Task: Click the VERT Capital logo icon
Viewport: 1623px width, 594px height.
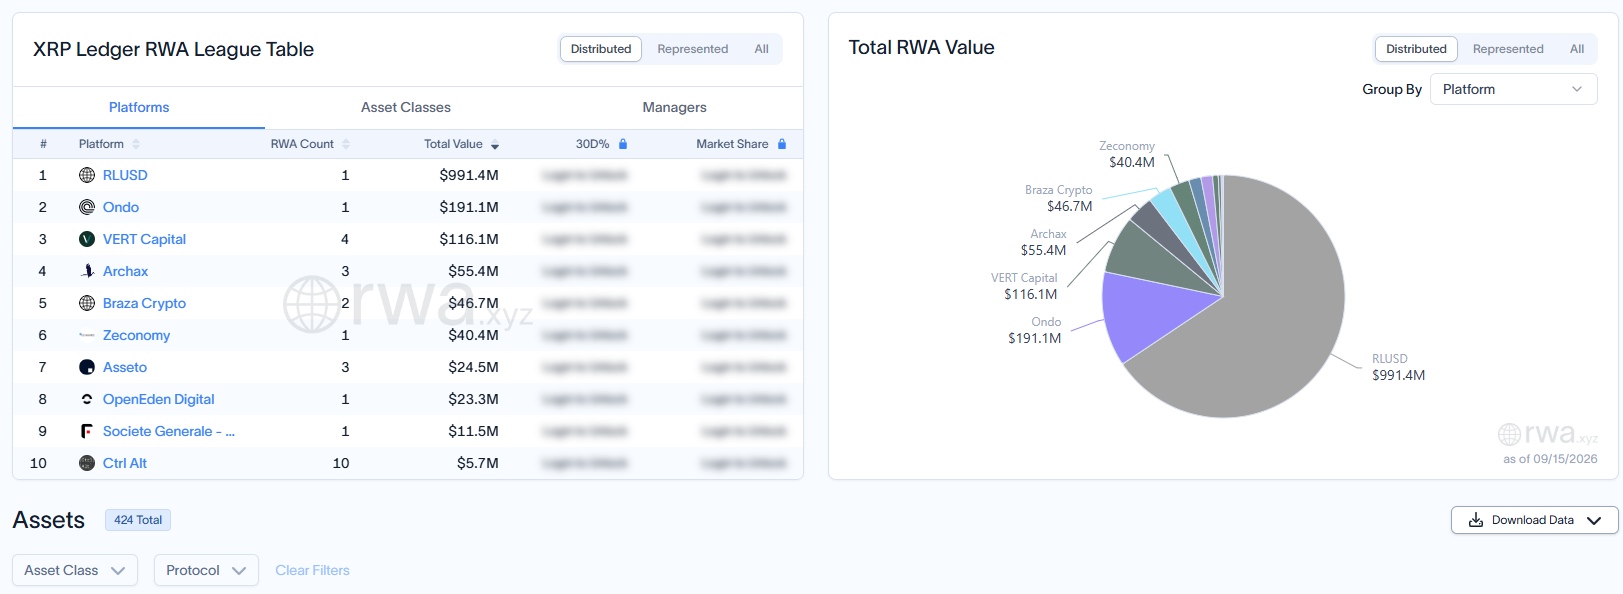Action: (87, 239)
